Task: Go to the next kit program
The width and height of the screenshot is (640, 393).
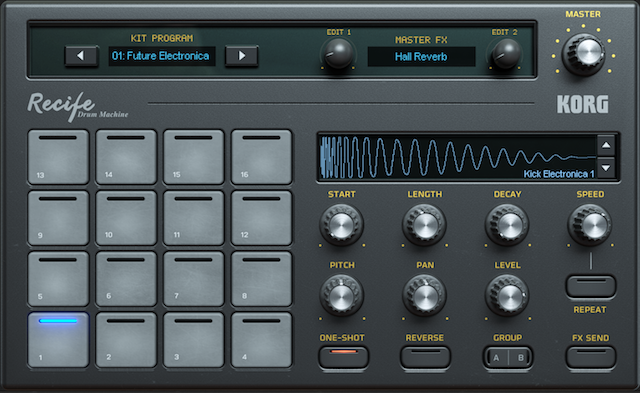Action: tap(242, 56)
